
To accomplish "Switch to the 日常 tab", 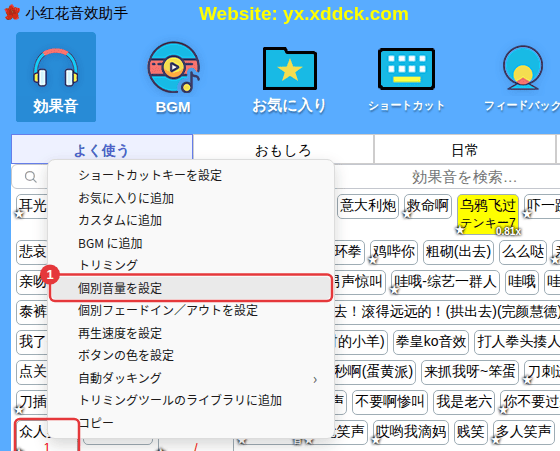I will (464, 150).
